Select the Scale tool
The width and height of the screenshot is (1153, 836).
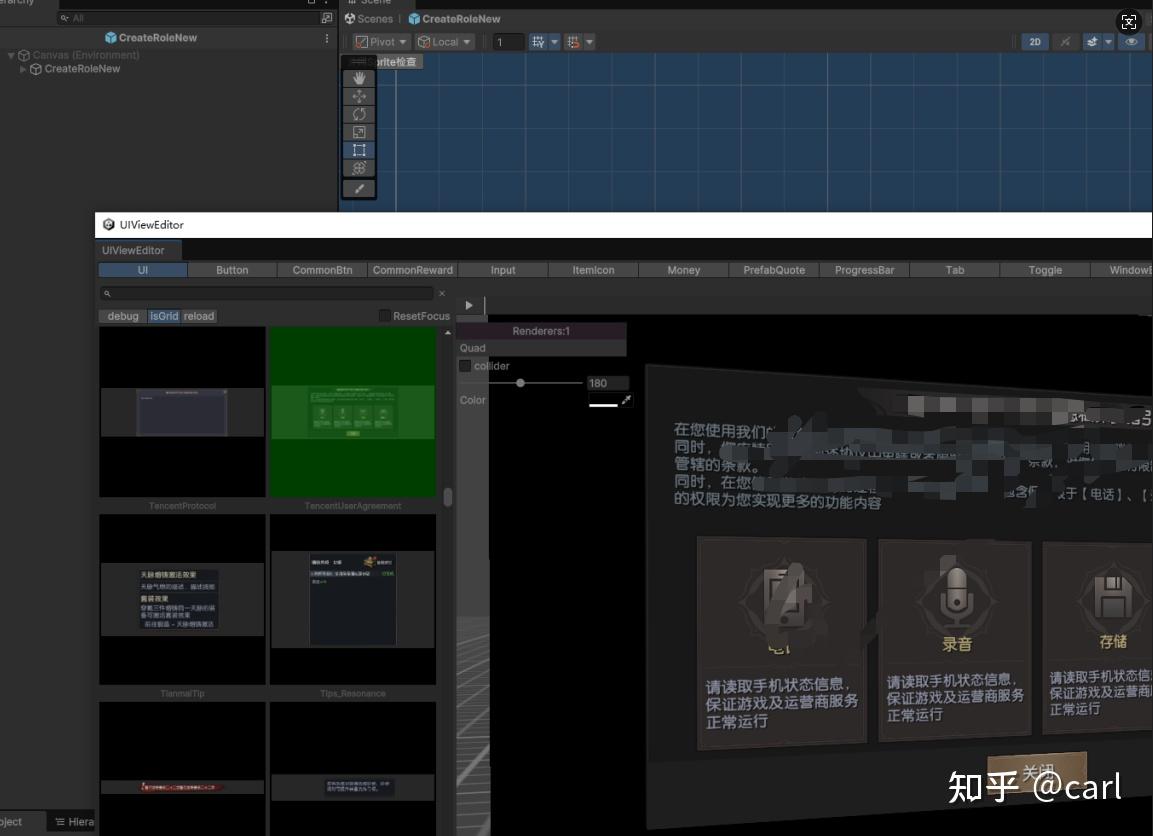click(359, 132)
